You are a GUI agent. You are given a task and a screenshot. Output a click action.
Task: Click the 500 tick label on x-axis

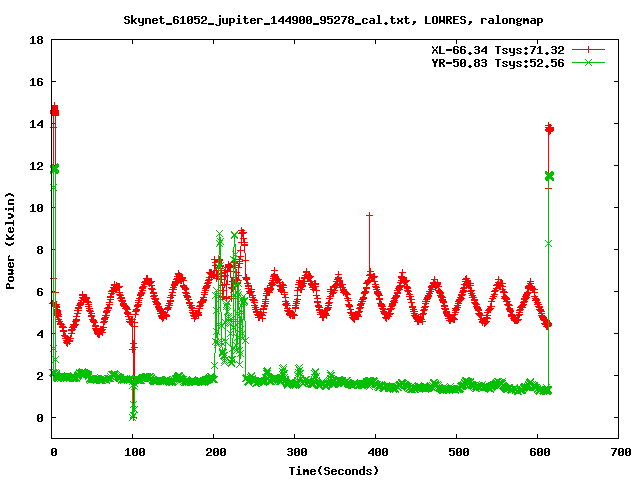pos(456,451)
